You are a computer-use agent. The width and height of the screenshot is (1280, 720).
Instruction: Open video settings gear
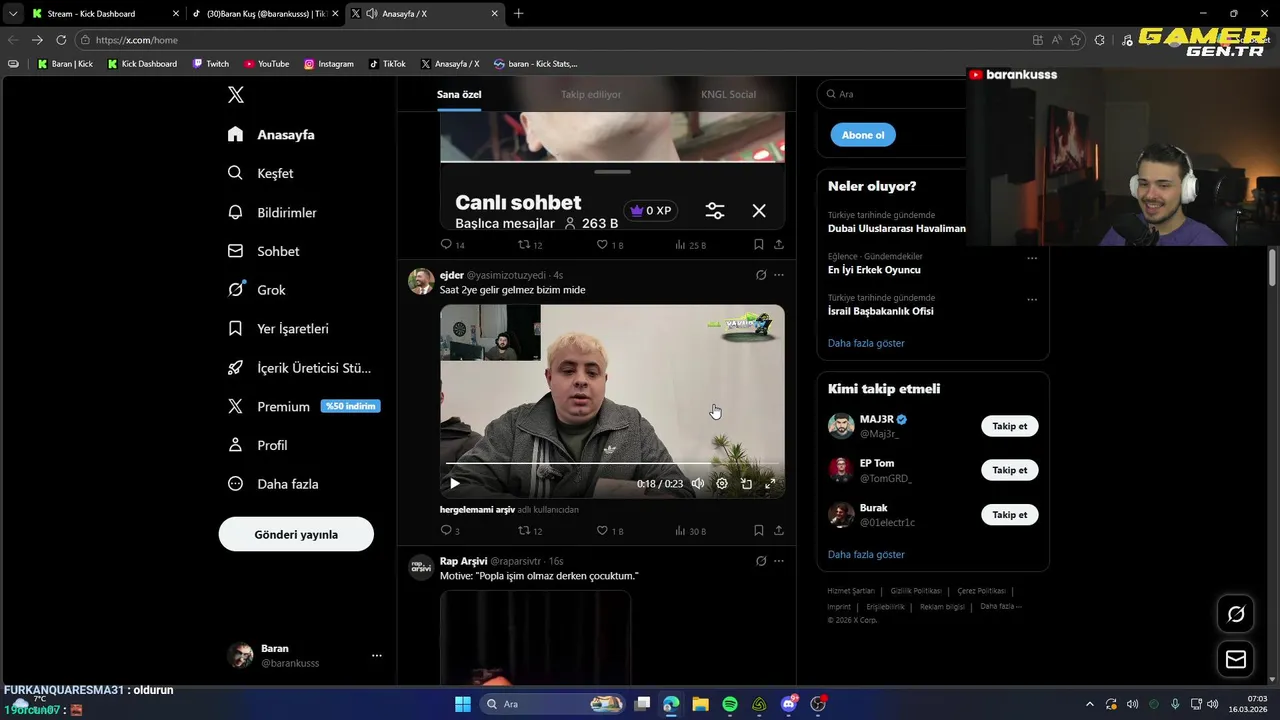click(722, 483)
